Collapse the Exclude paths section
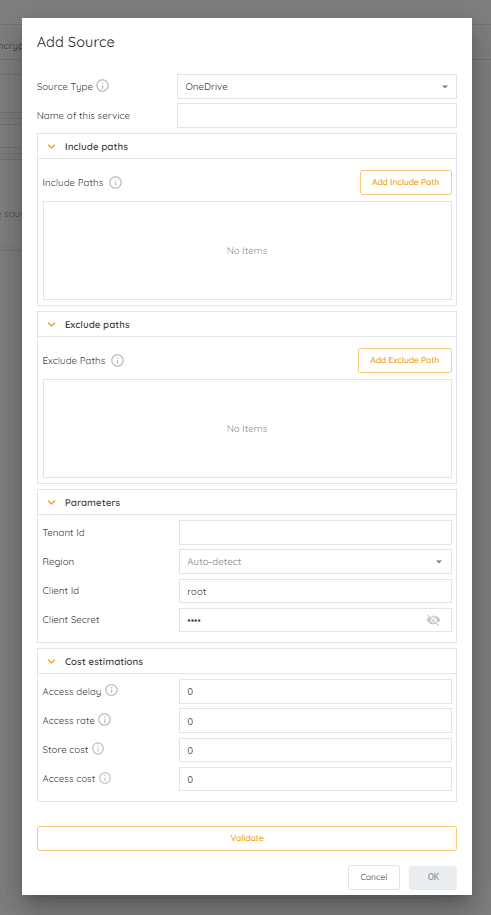Screen dimensions: 491x915 click(x=51, y=324)
